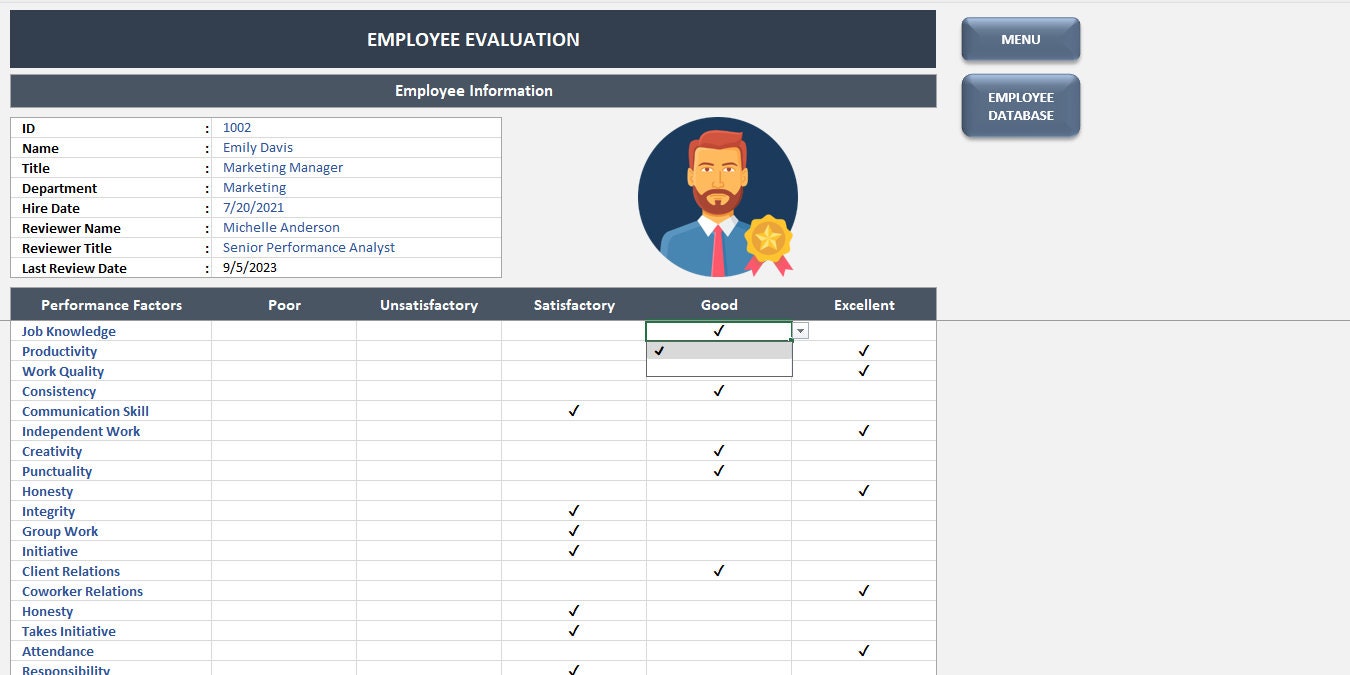Click the Excellent column header

pyautogui.click(x=863, y=305)
